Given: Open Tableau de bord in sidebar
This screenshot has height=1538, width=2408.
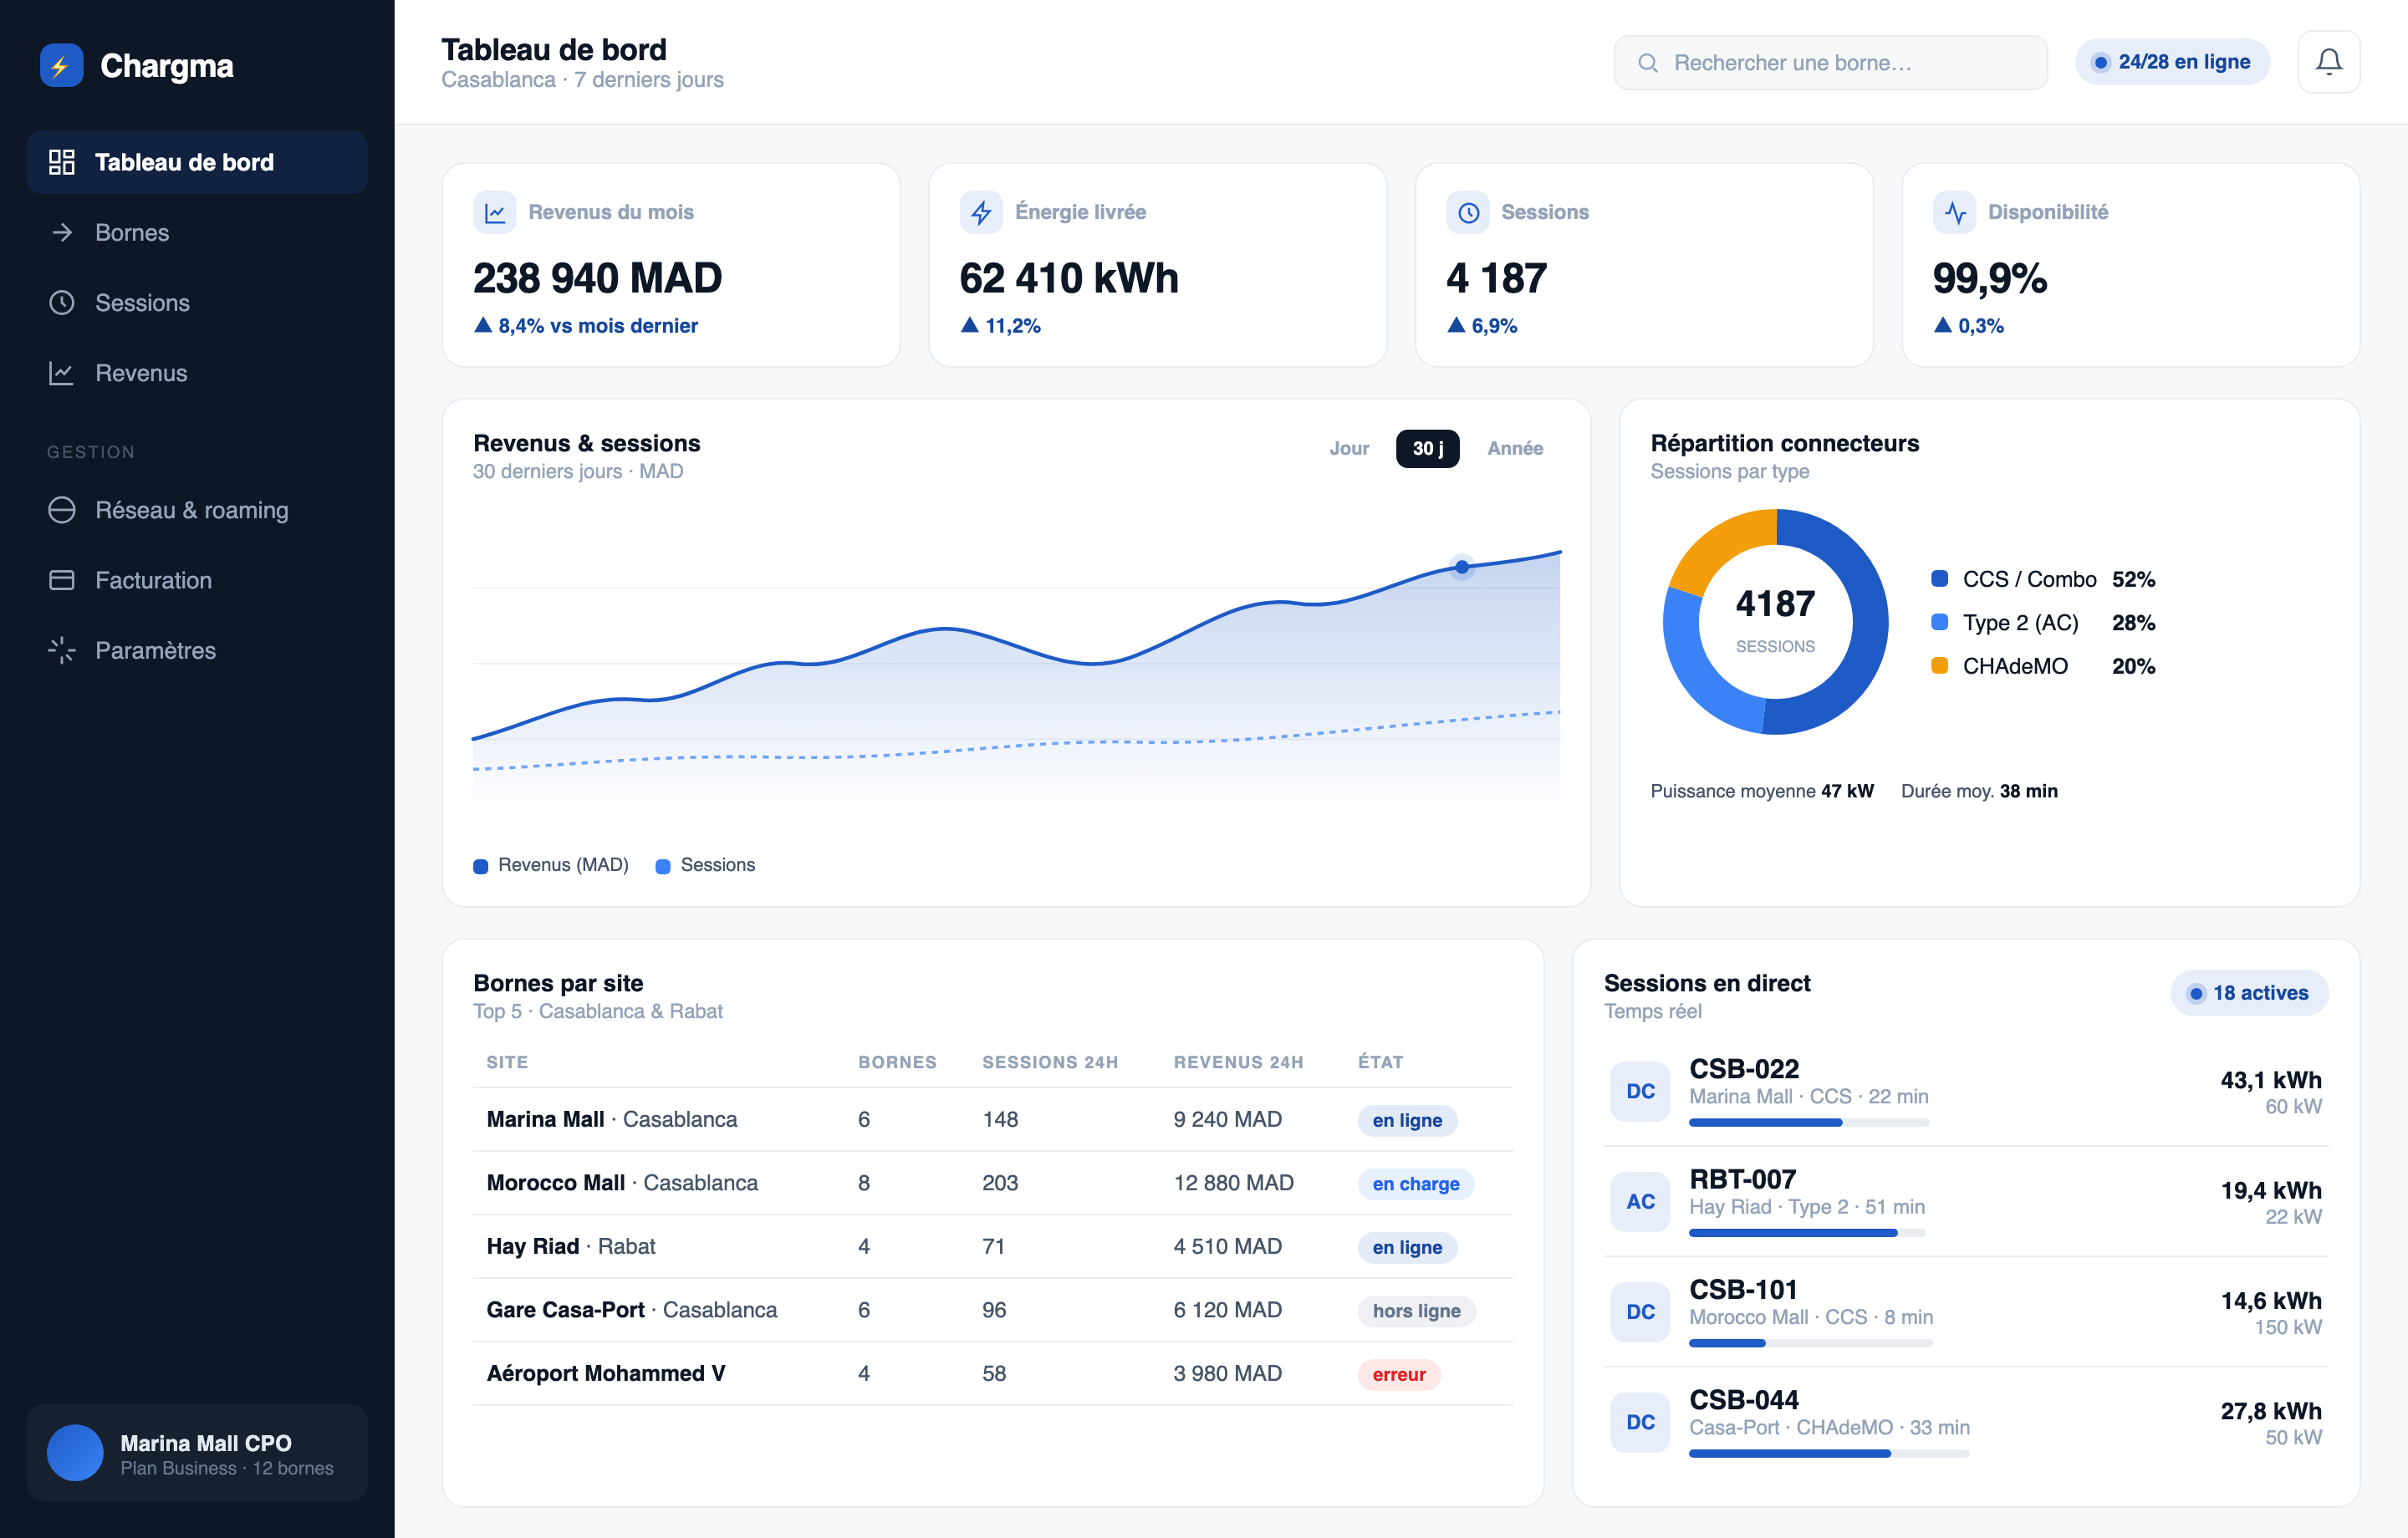Looking at the screenshot, I should [x=197, y=162].
